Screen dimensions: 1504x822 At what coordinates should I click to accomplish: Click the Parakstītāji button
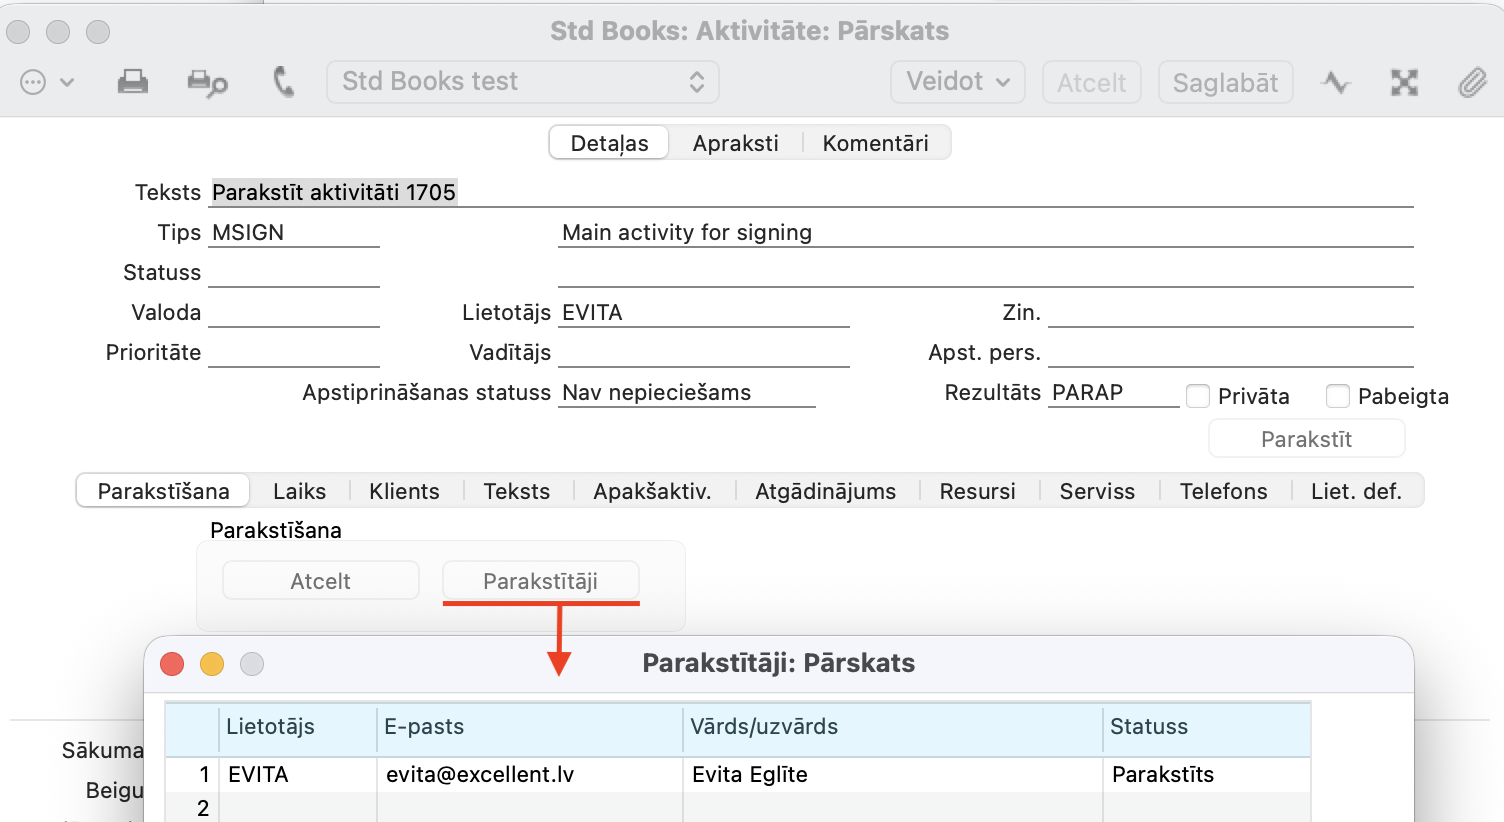click(540, 581)
